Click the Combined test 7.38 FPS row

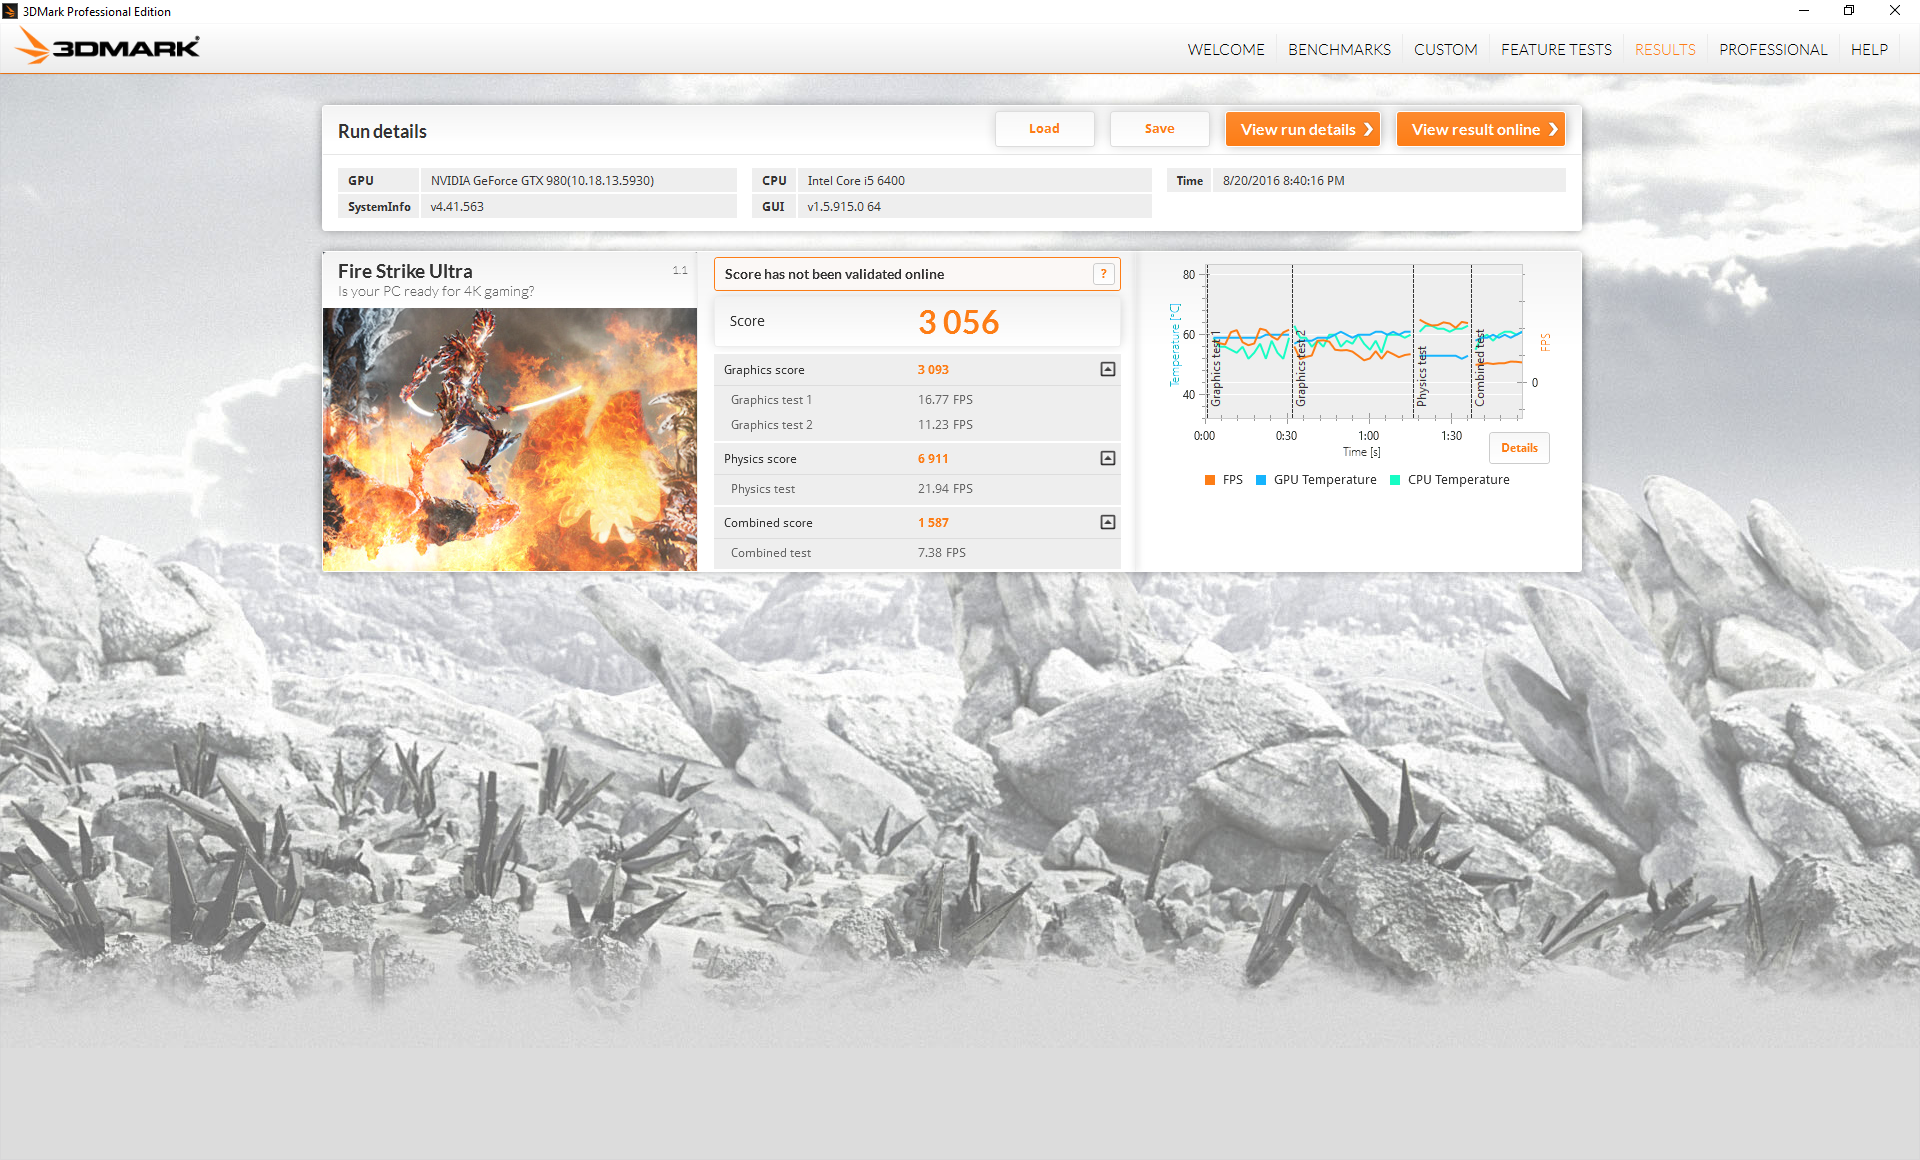click(x=917, y=552)
